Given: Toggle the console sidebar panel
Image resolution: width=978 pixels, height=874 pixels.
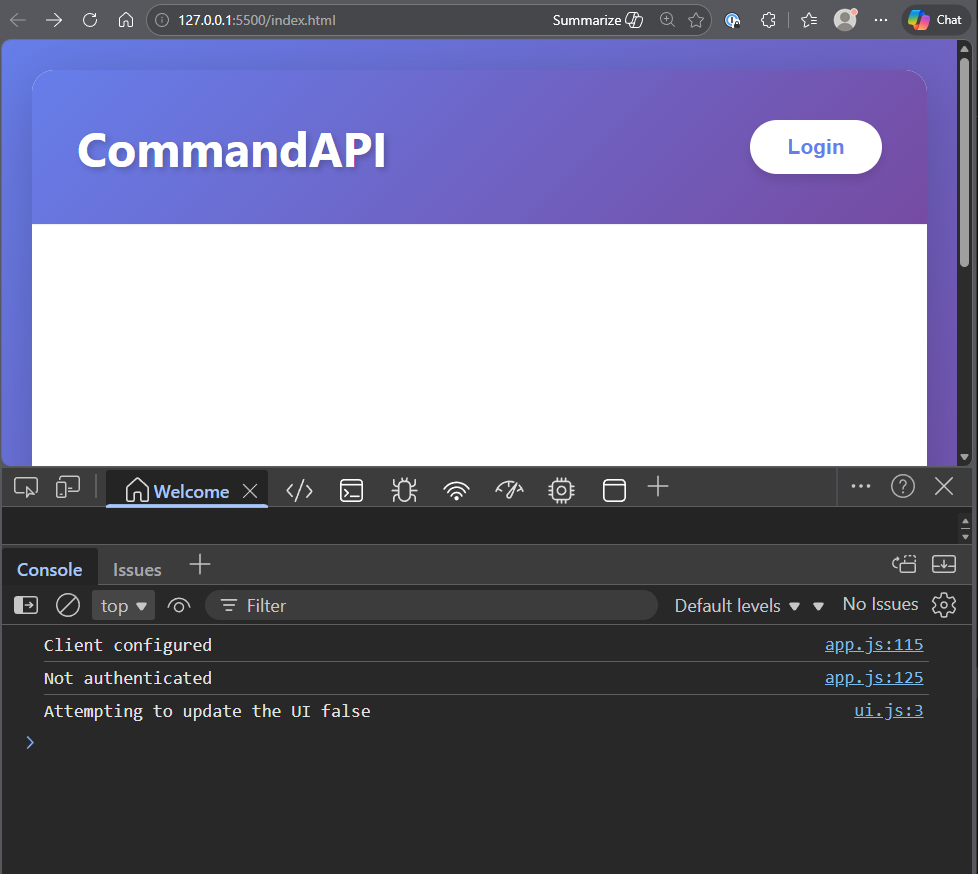Looking at the screenshot, I should pos(25,605).
